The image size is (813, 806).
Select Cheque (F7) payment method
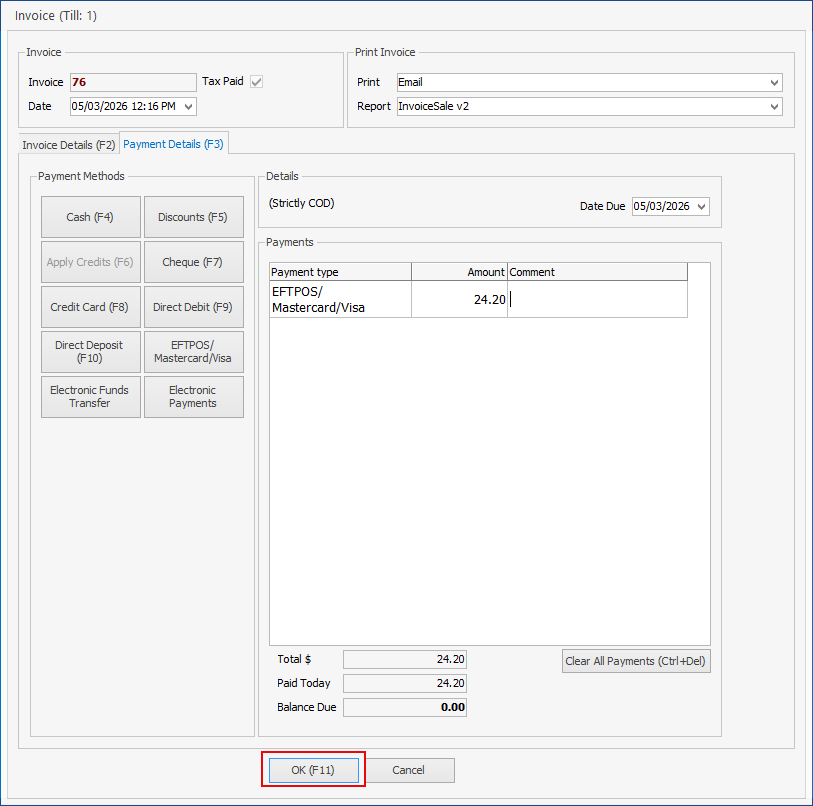pos(193,262)
